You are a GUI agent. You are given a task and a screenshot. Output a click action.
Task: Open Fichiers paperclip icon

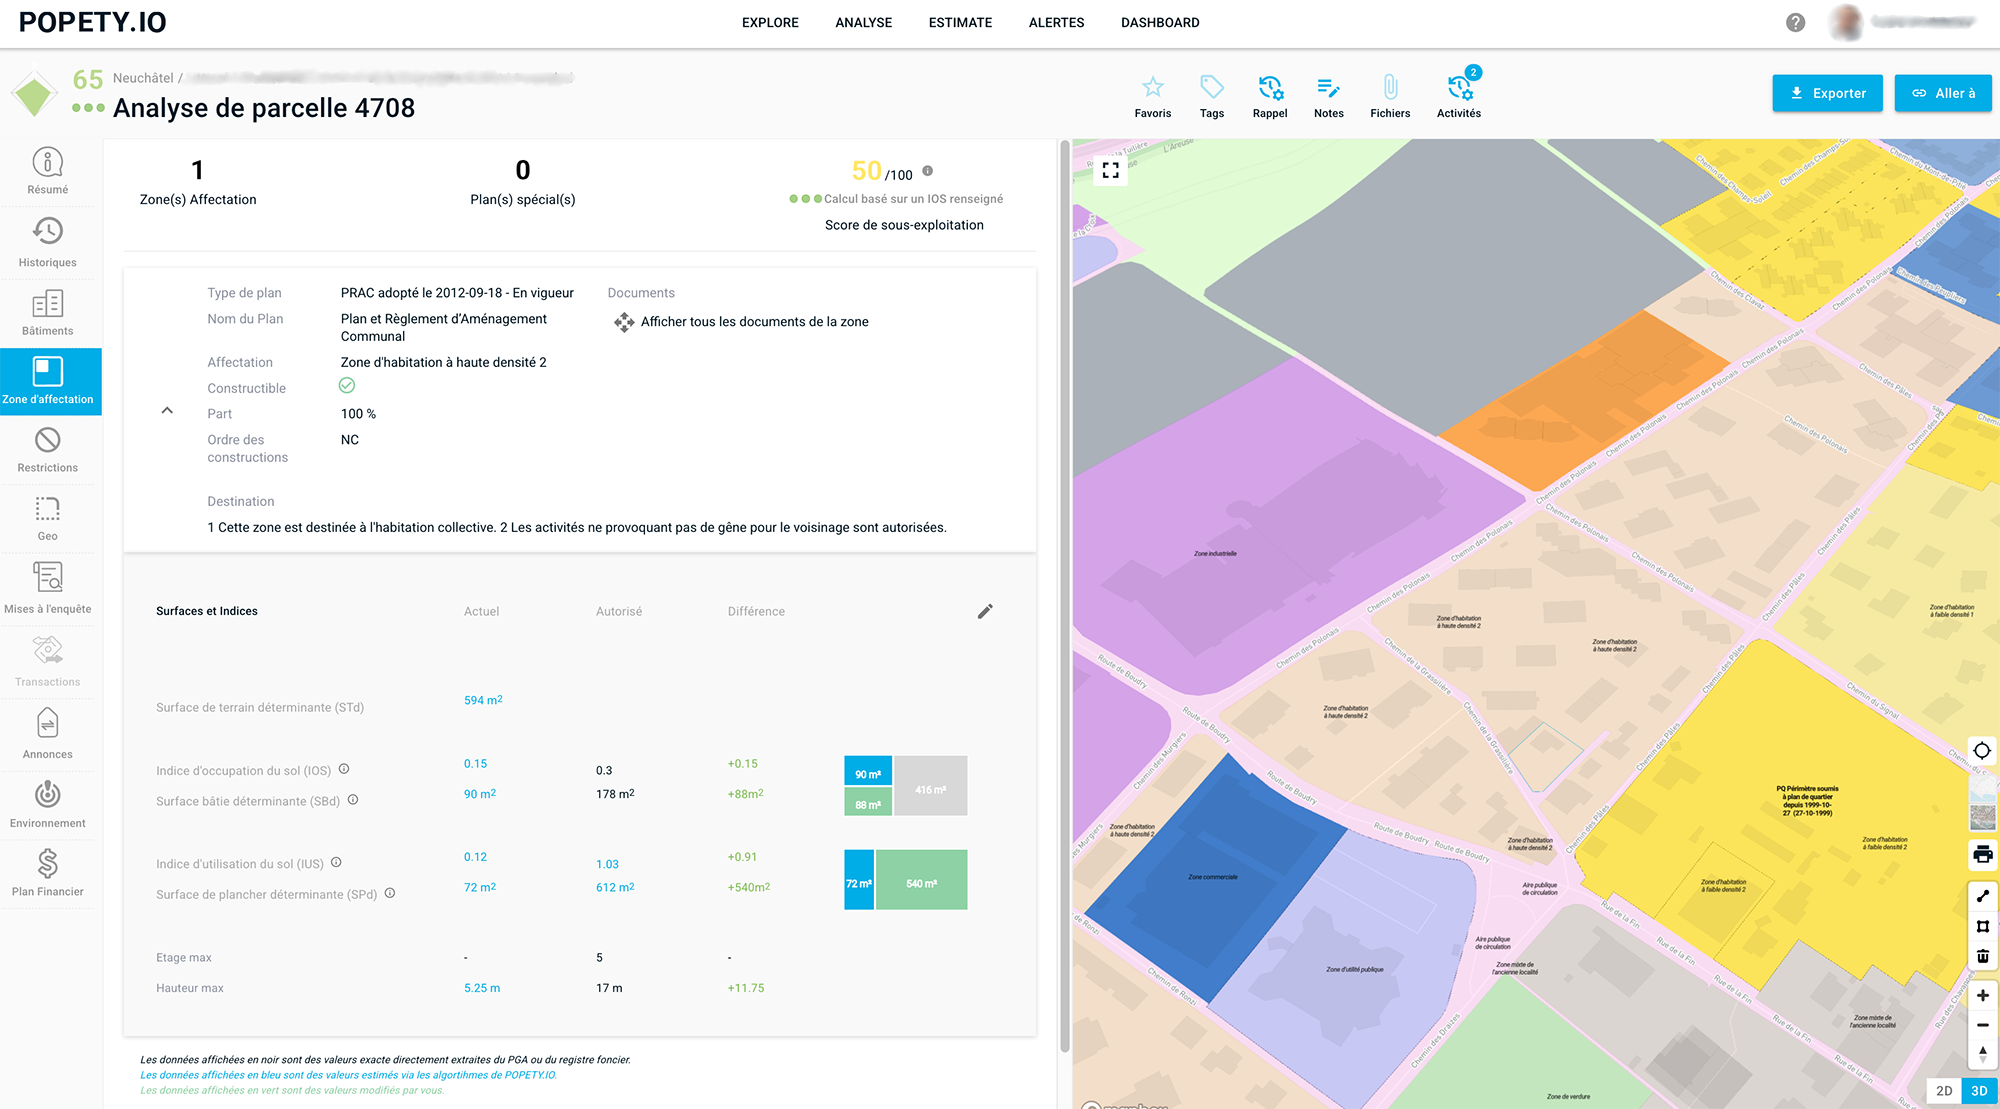tap(1390, 88)
